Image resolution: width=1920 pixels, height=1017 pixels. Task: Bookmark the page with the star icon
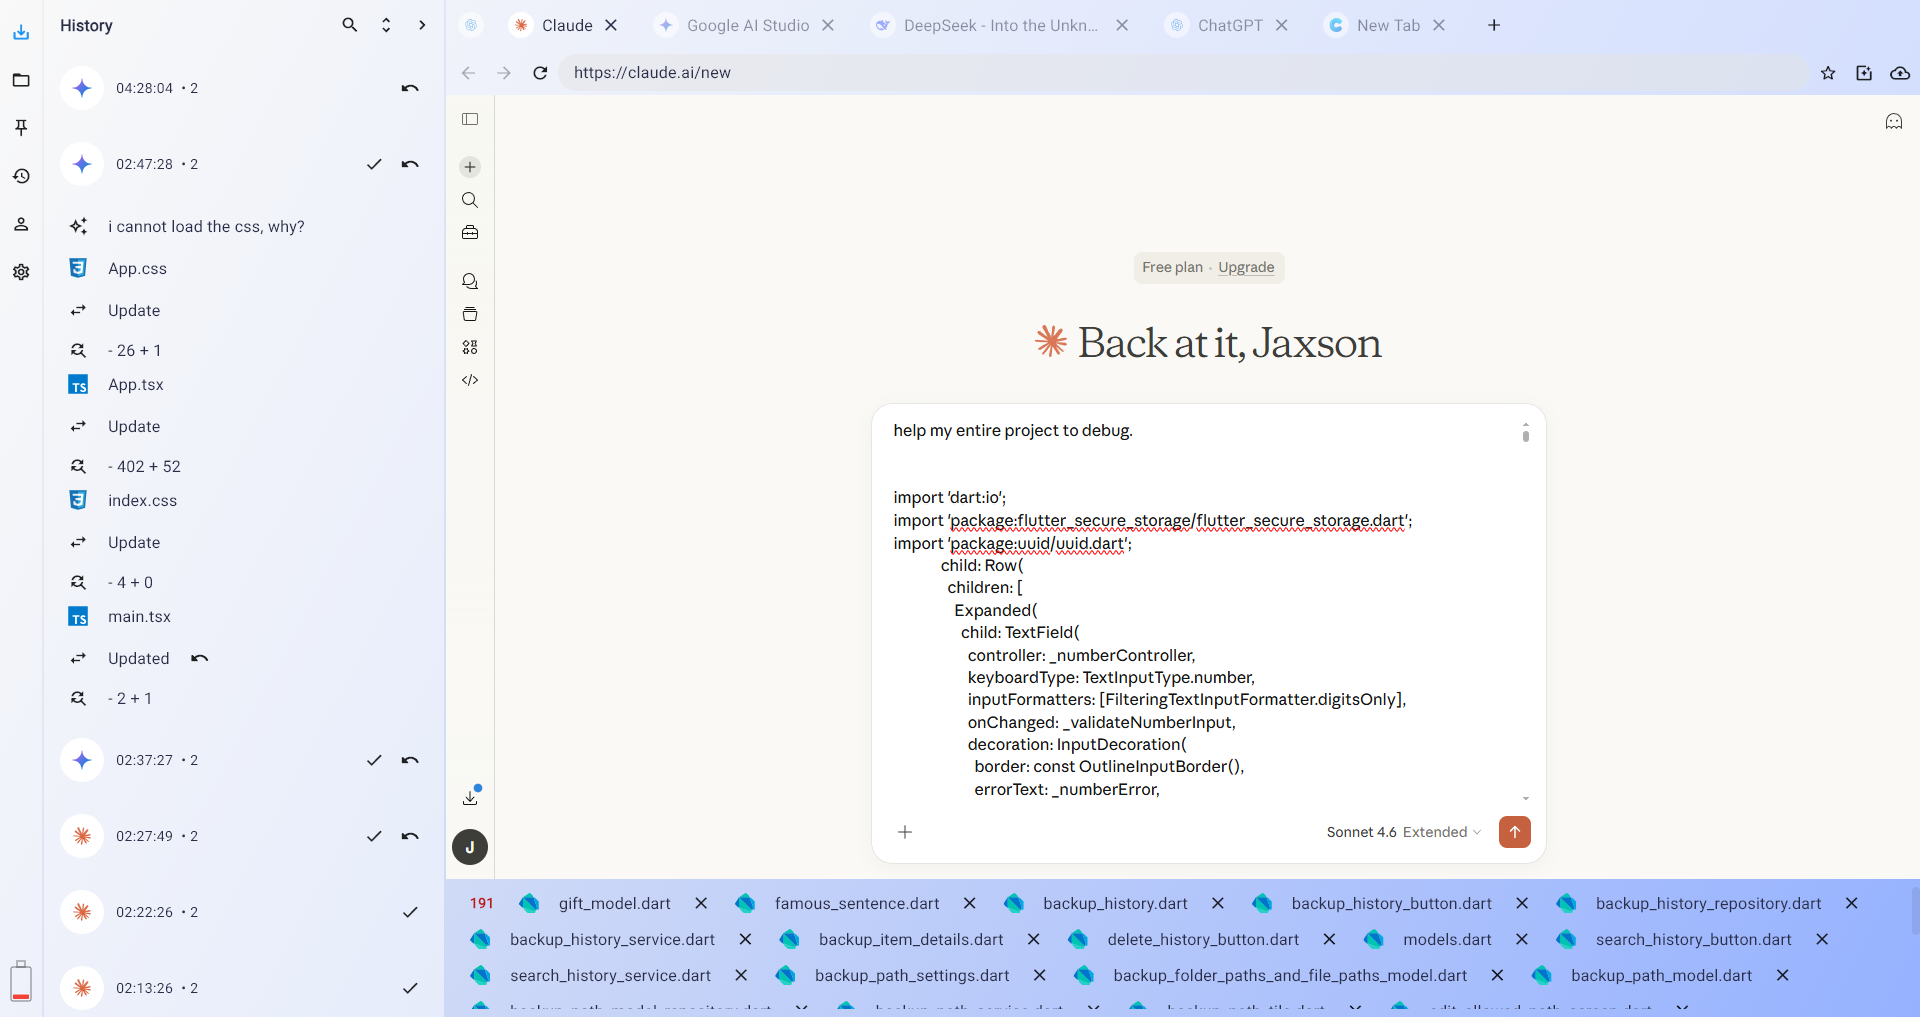pyautogui.click(x=1828, y=72)
